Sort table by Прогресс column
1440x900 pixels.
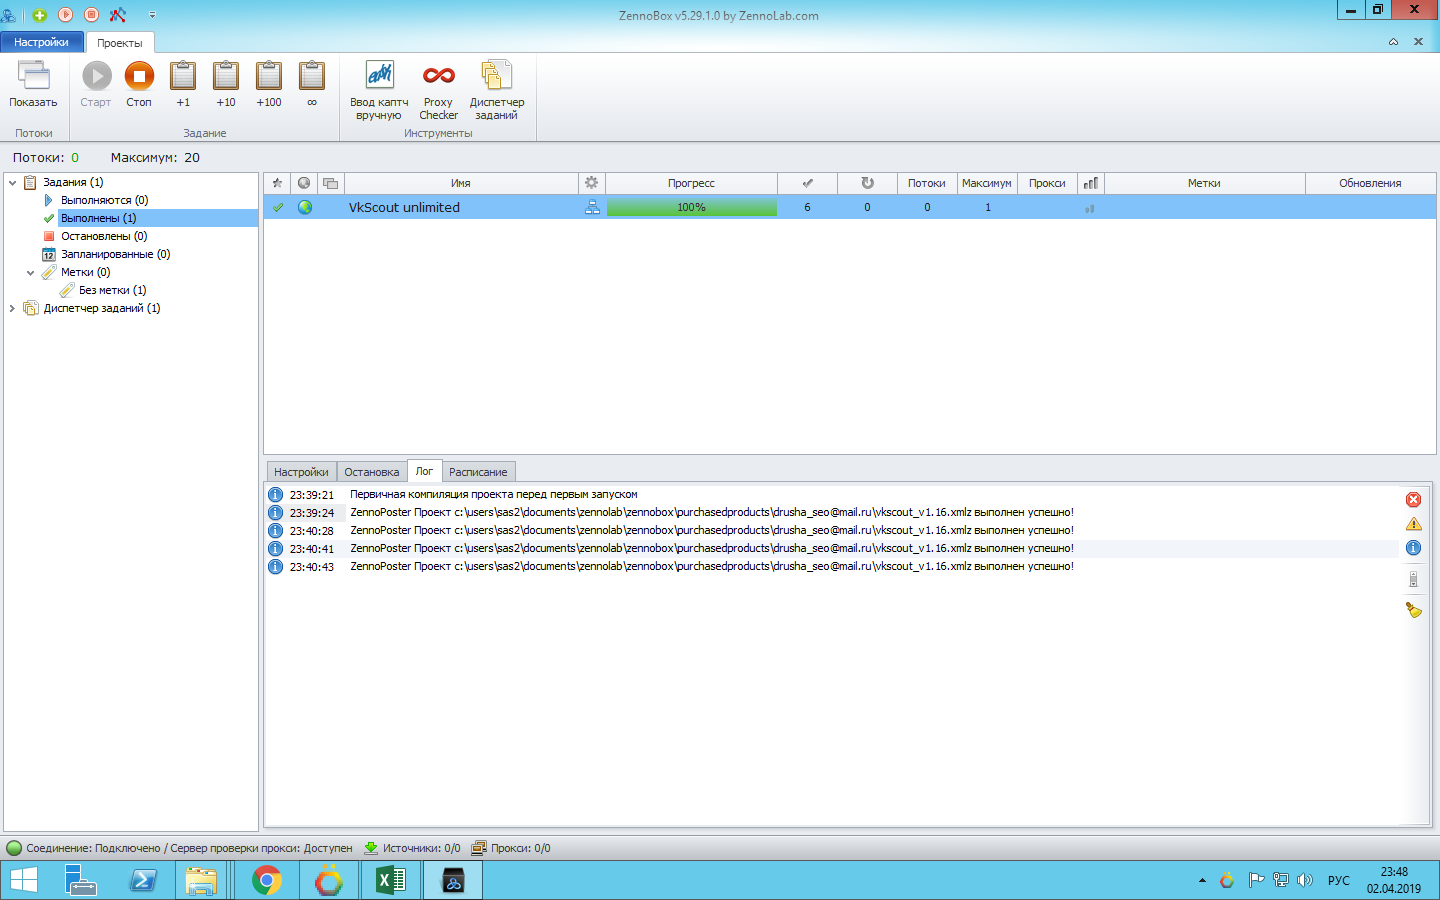pyautogui.click(x=691, y=183)
